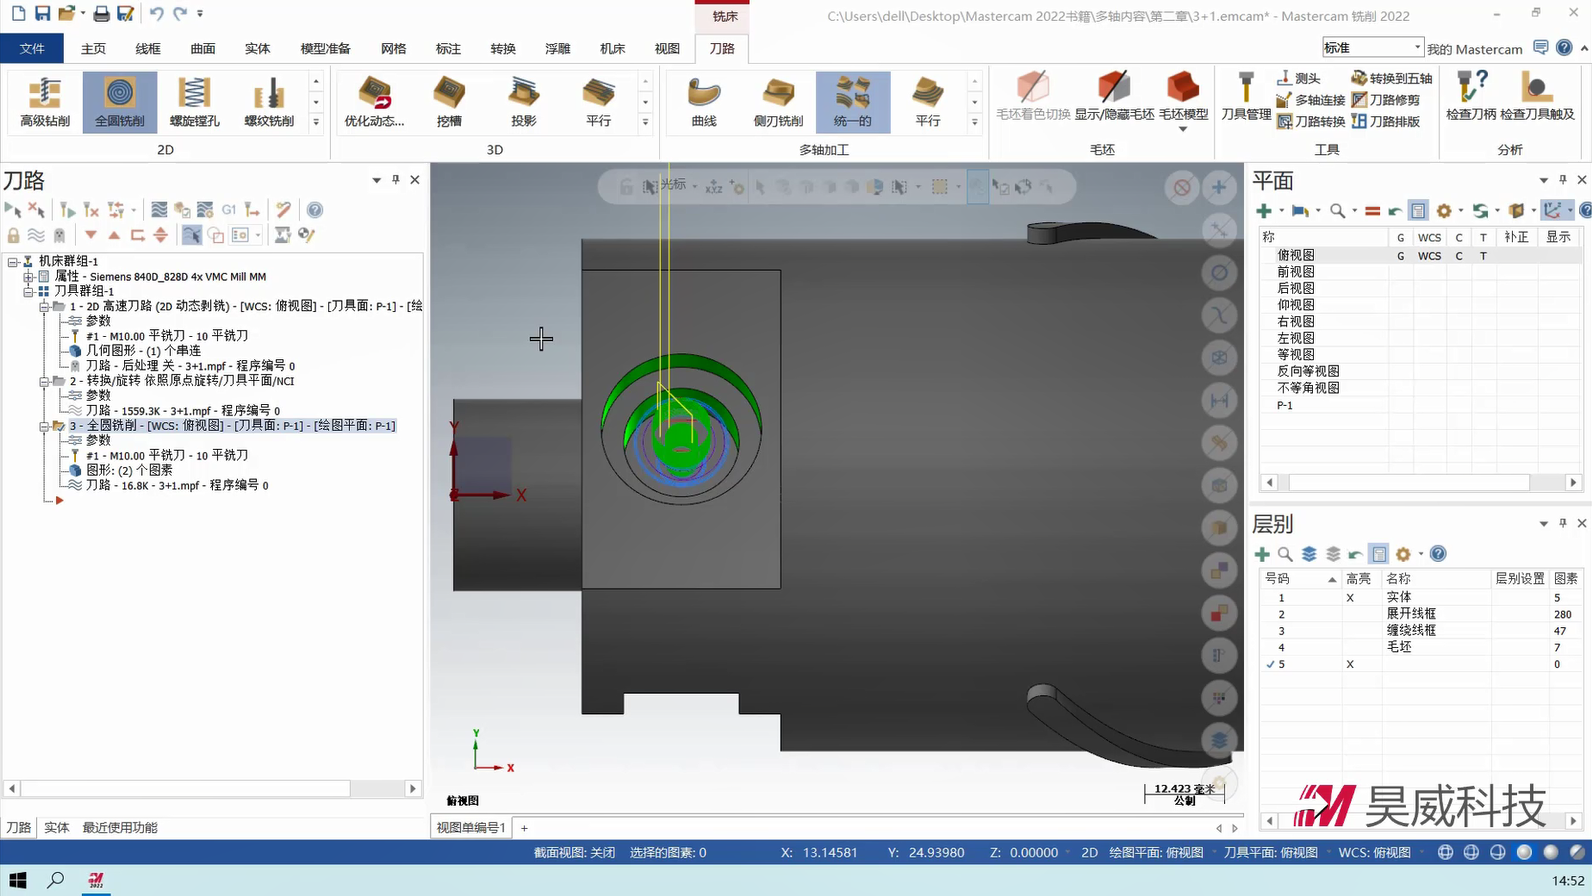Toggle visibility X for level 5
This screenshot has width=1592, height=896.
1350,664
